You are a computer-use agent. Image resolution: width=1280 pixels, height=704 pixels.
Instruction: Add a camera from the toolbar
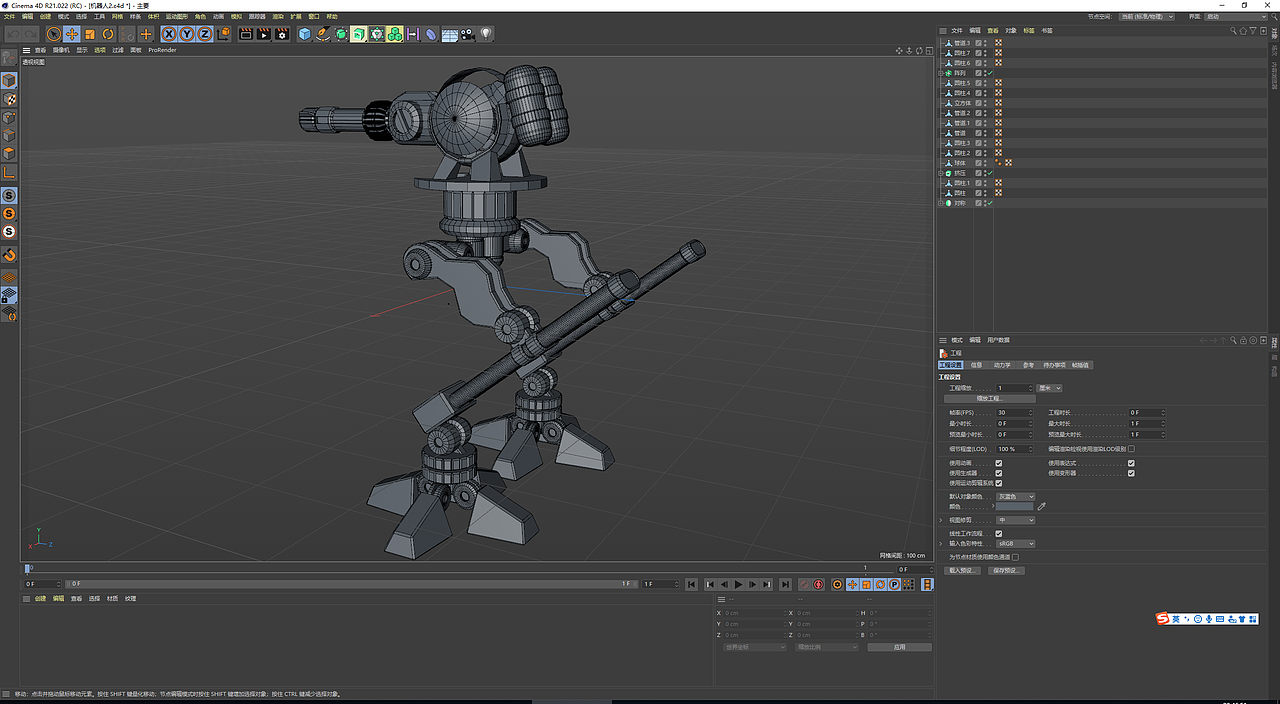[466, 34]
